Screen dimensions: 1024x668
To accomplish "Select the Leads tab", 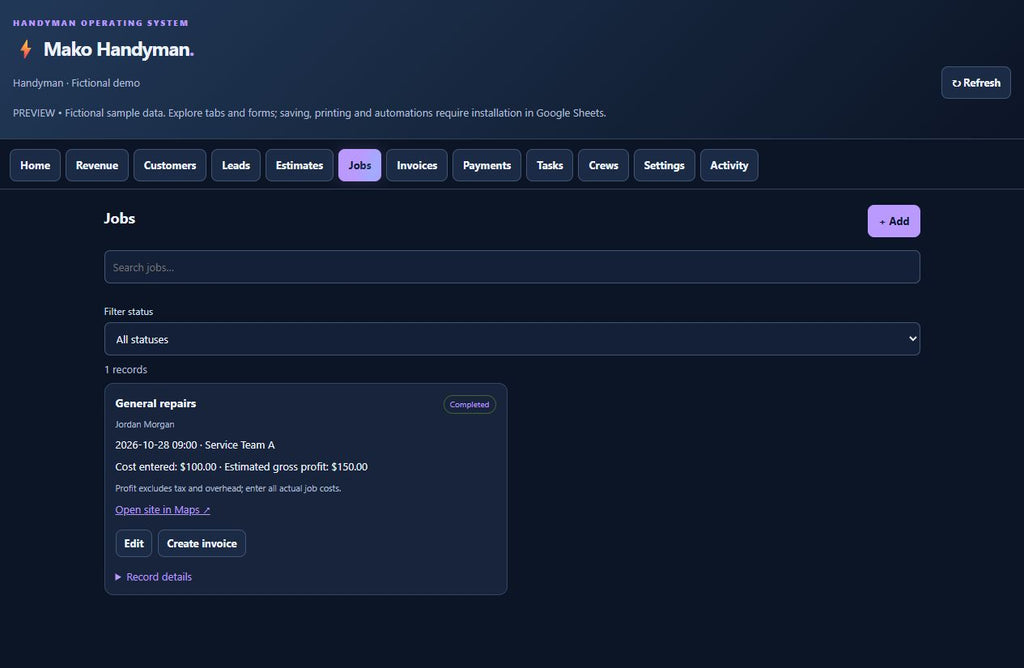I will pos(236,165).
